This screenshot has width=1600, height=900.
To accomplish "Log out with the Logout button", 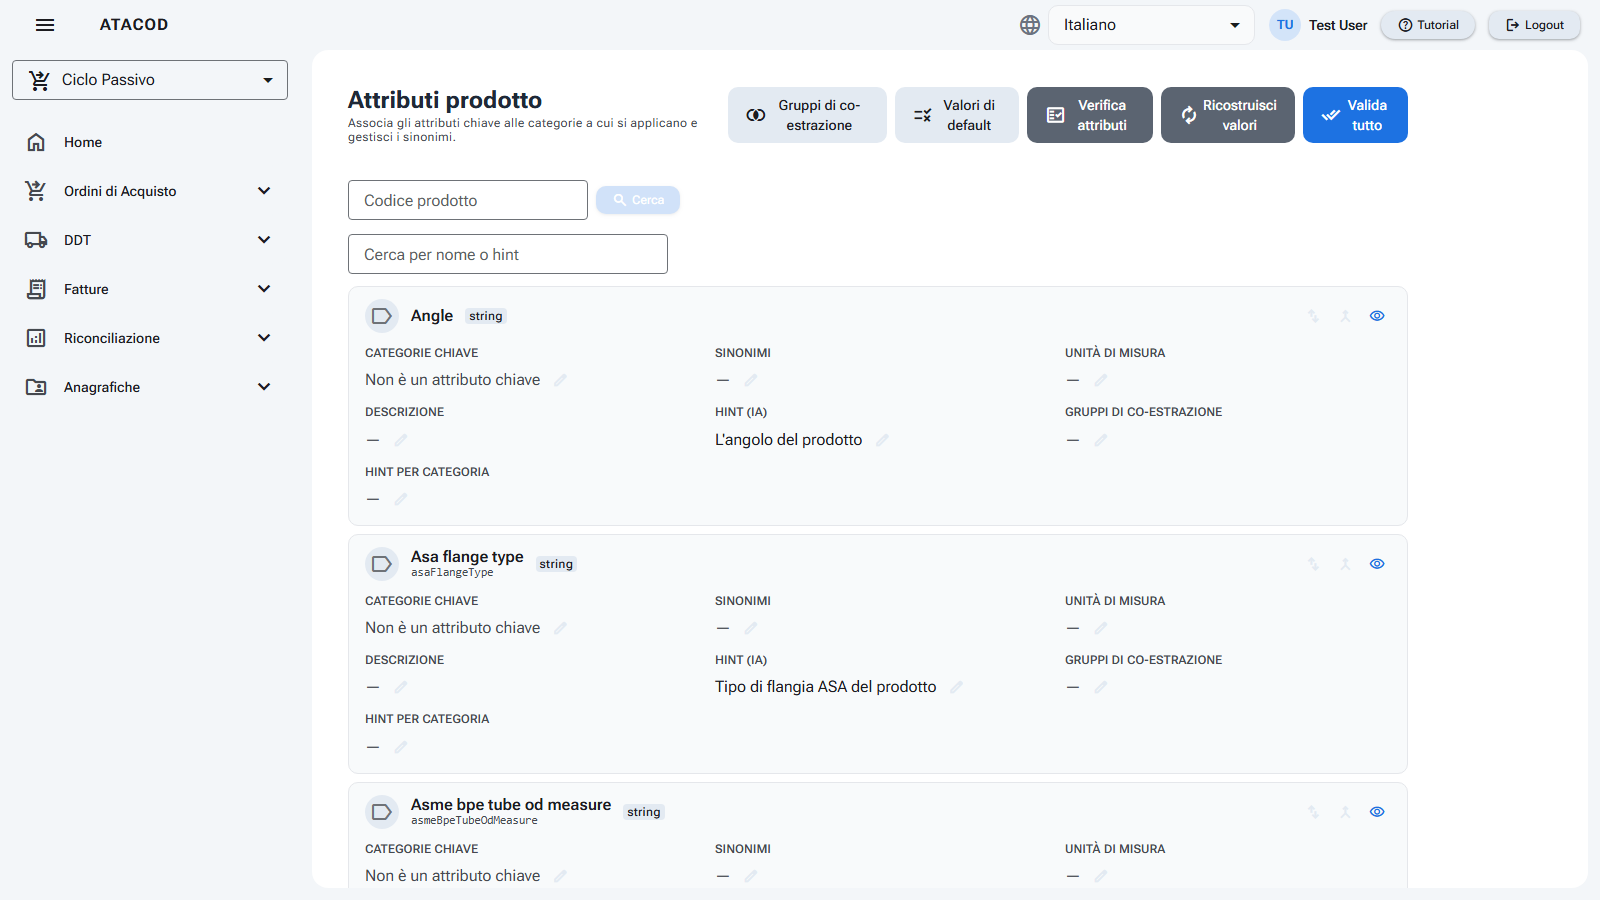I will click(1535, 25).
